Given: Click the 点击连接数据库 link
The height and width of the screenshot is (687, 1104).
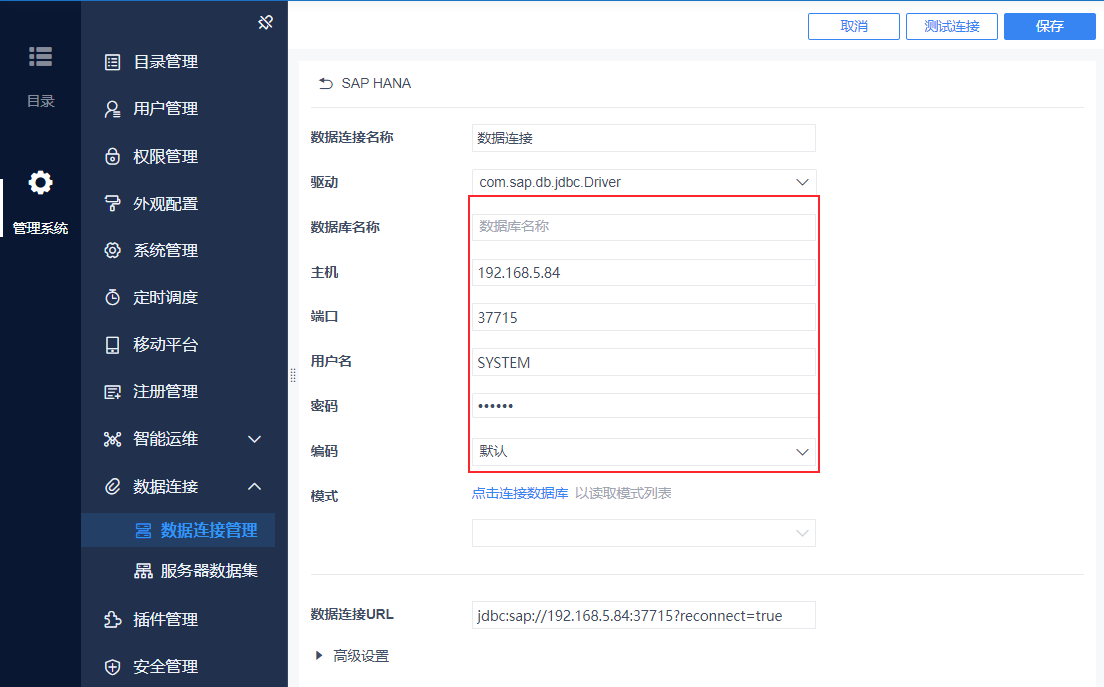Looking at the screenshot, I should coord(520,493).
